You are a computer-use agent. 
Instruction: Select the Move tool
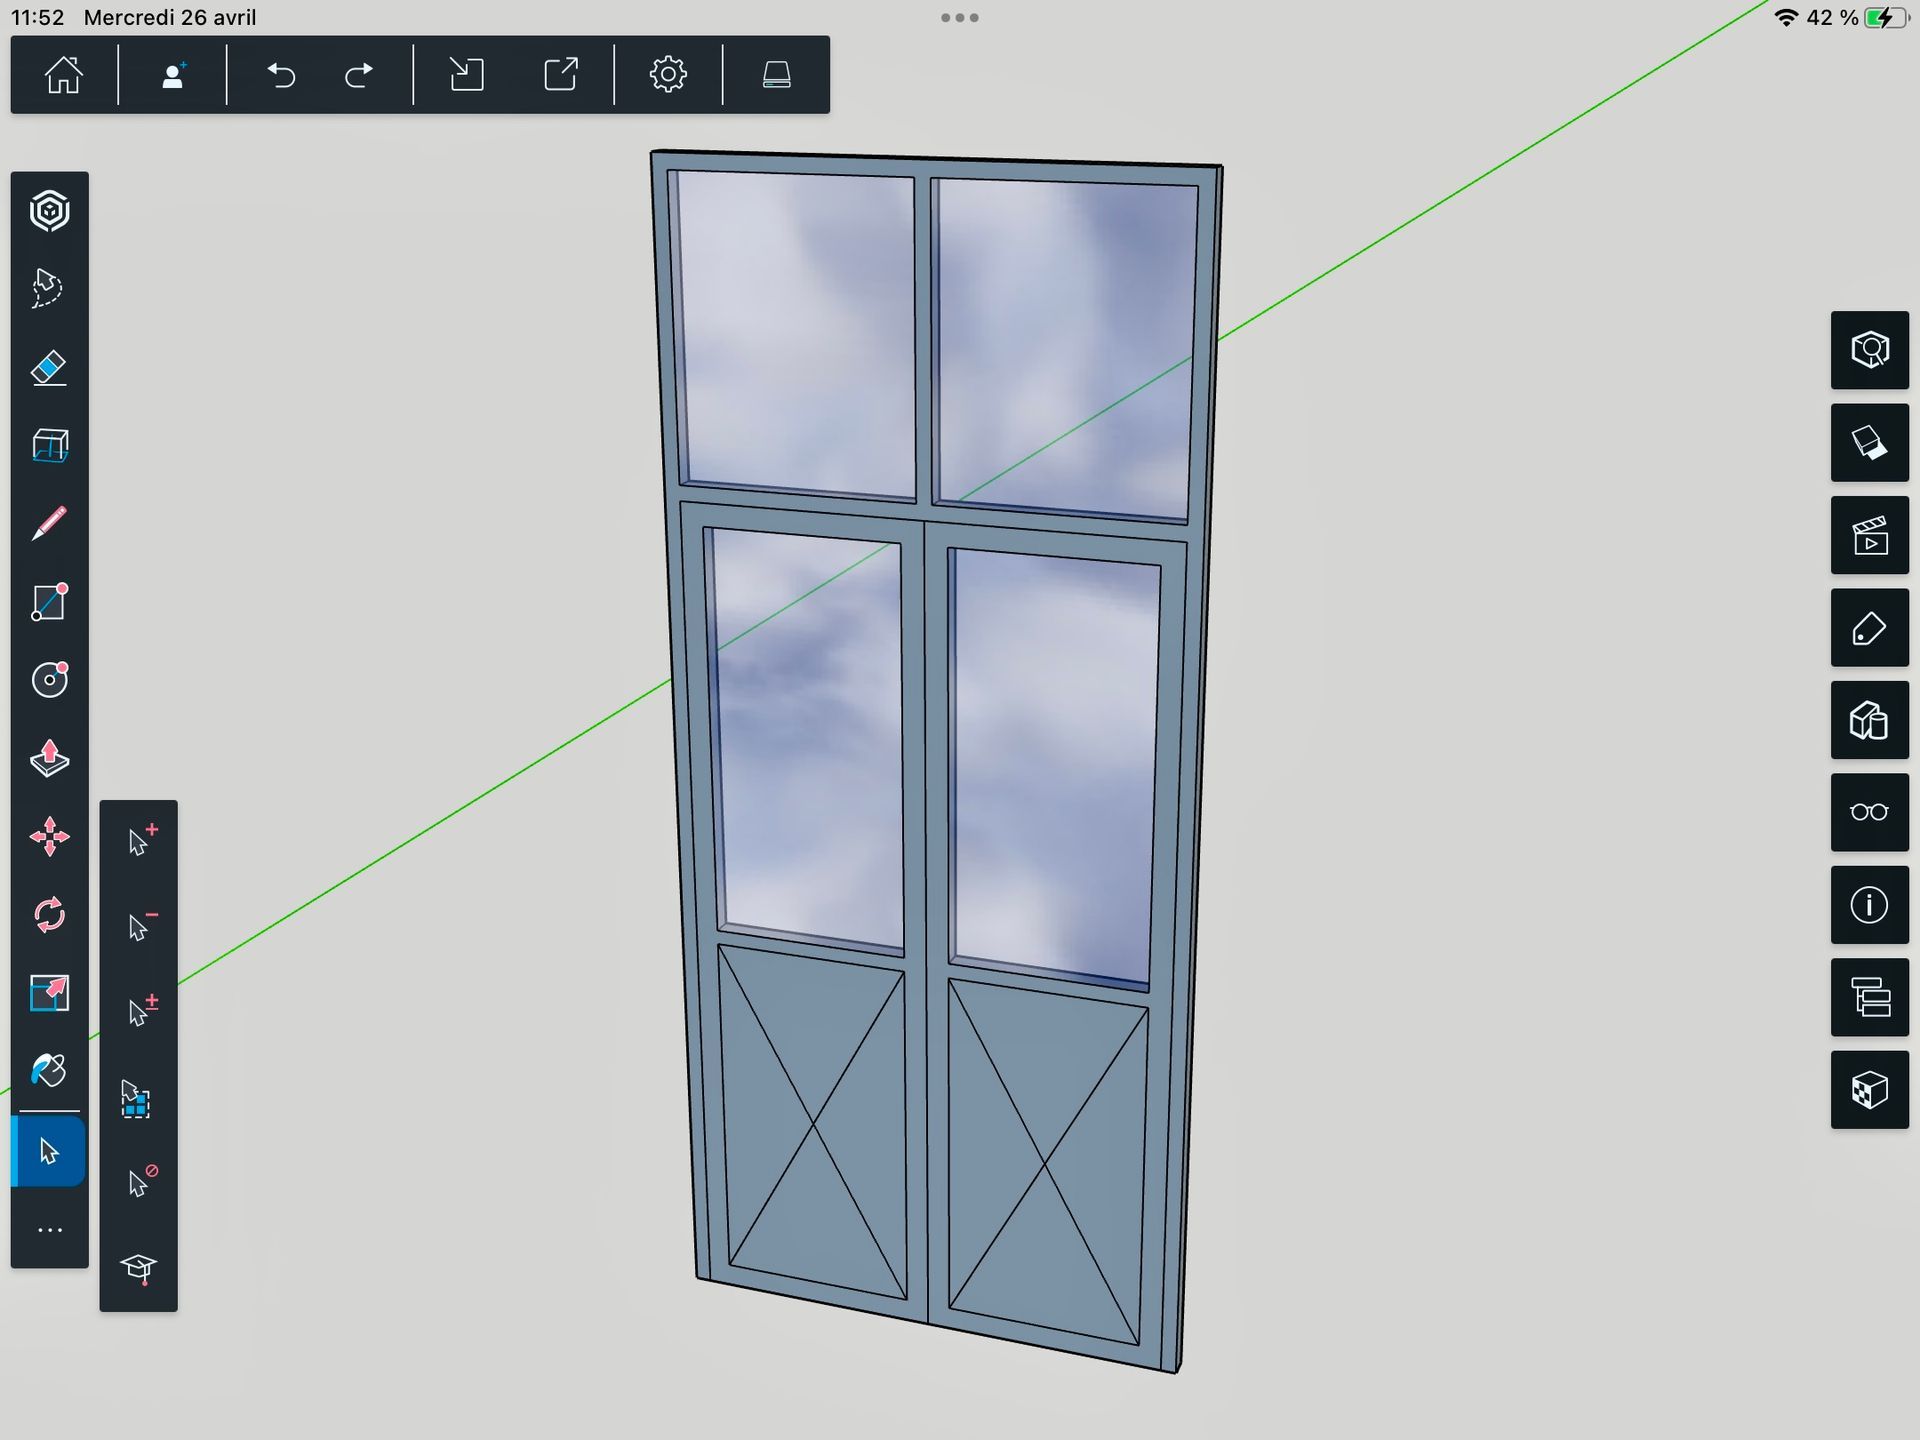49,836
